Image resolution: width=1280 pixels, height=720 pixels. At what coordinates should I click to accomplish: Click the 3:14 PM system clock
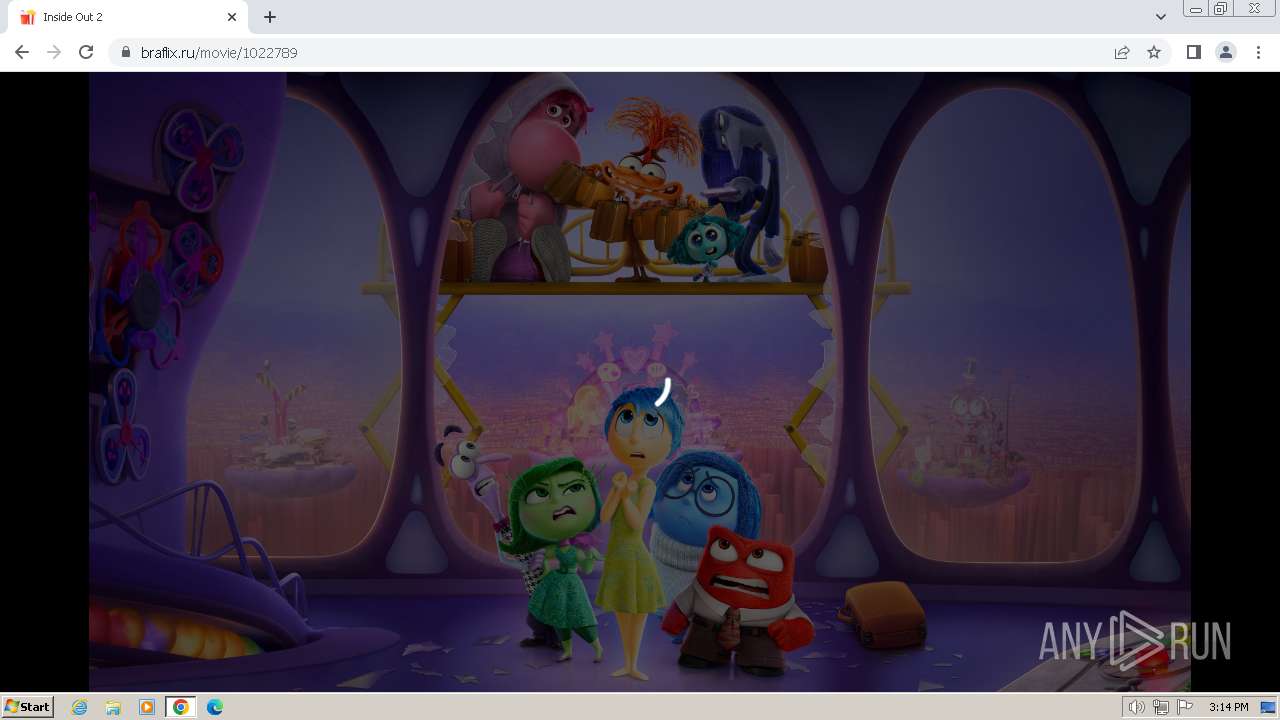1228,707
